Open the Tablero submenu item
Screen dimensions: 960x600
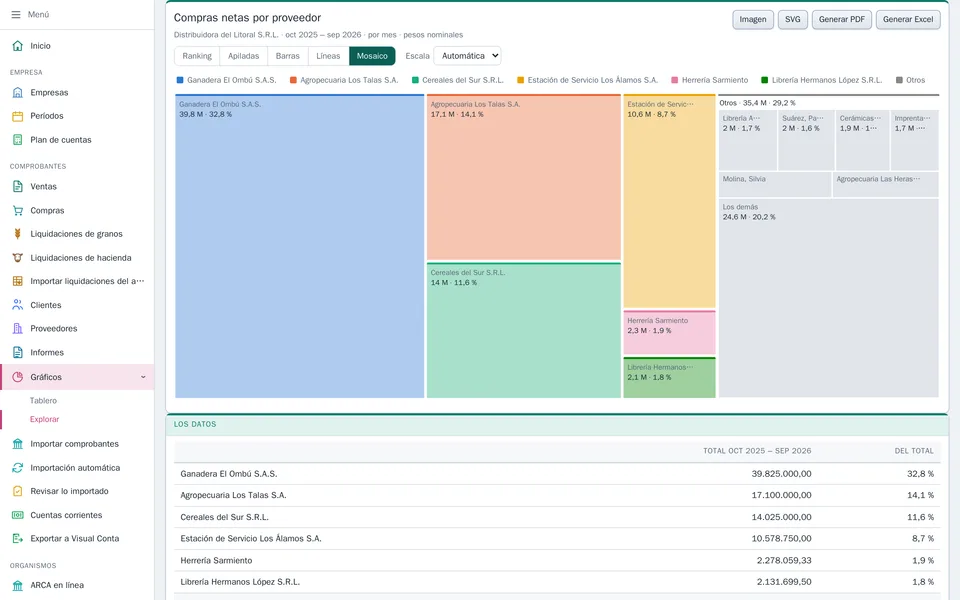coord(43,400)
